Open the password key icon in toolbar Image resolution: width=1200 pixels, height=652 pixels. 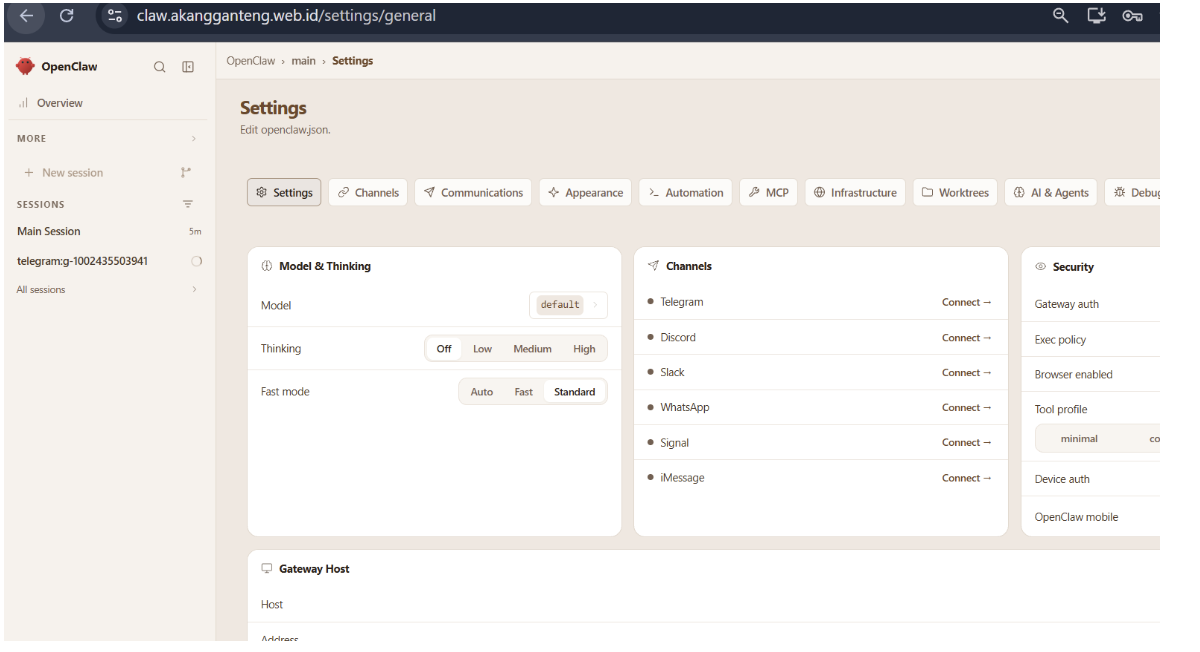(1132, 15)
